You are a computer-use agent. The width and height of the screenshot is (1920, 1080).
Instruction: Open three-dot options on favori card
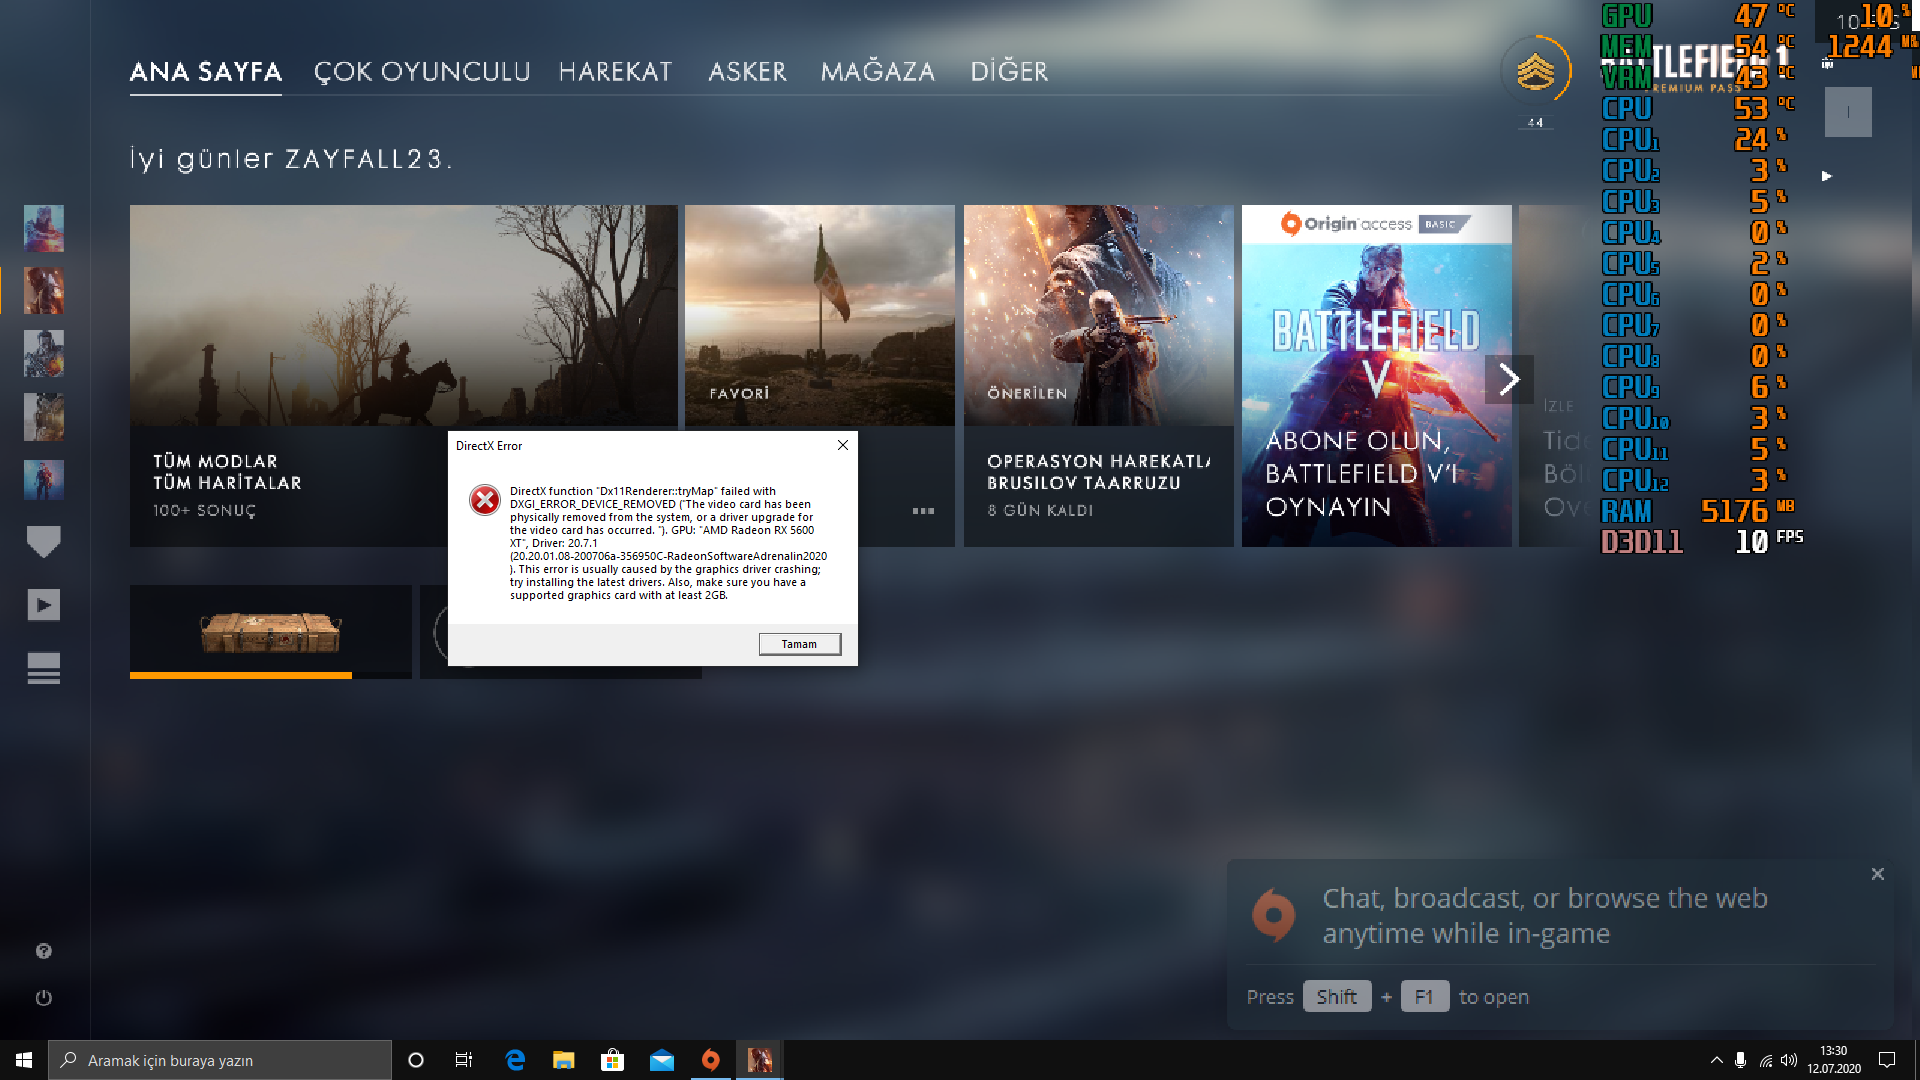click(x=923, y=511)
